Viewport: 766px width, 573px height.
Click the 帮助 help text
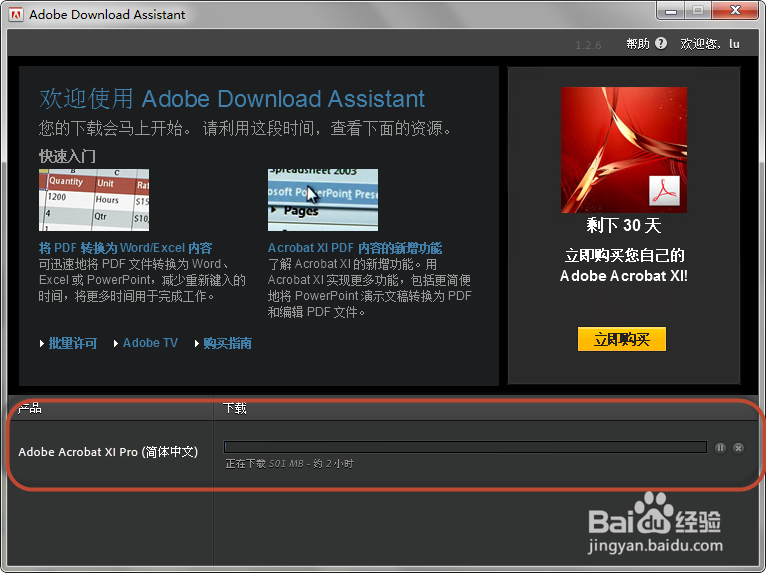[x=638, y=44]
